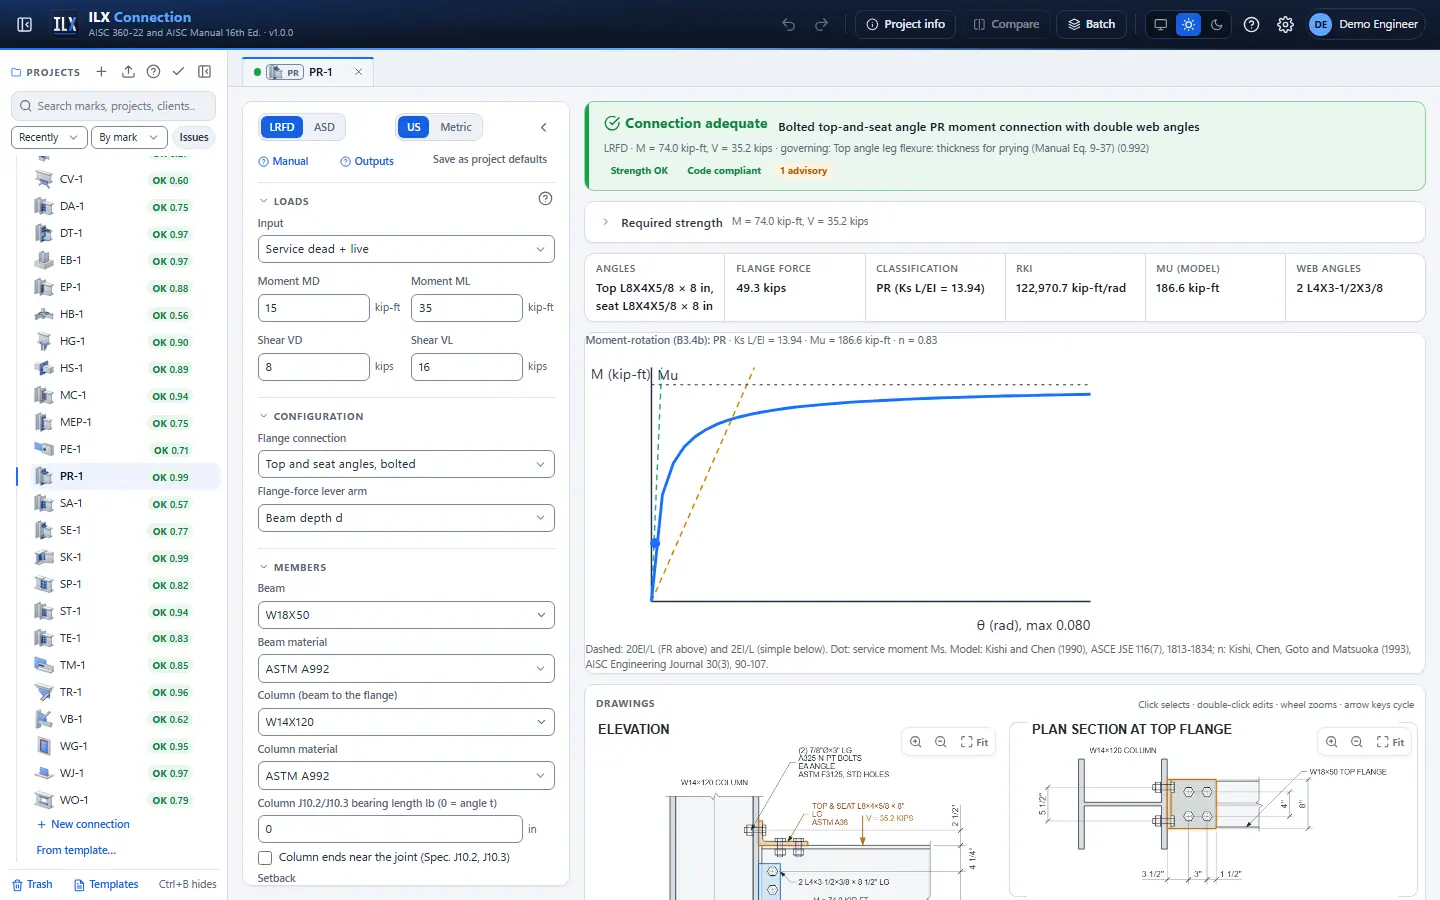Collapse the input panel with the left chevron
Viewport: 1440px width, 900px height.
click(x=544, y=127)
